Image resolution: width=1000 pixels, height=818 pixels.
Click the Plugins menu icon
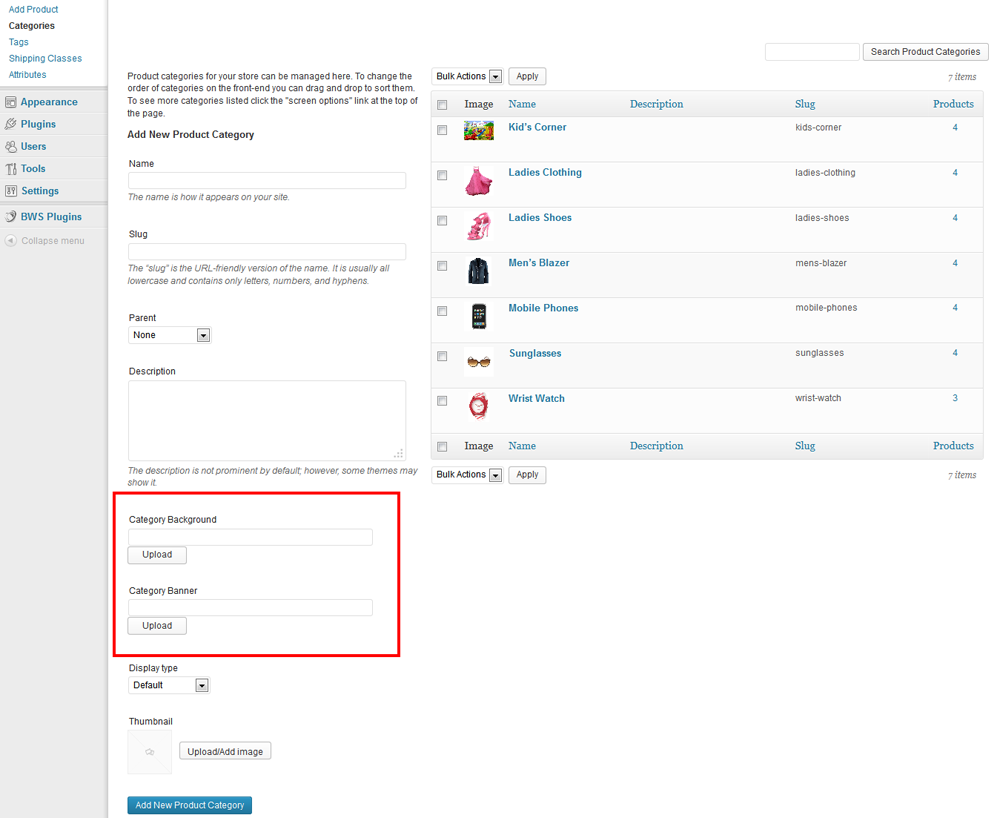coord(11,124)
